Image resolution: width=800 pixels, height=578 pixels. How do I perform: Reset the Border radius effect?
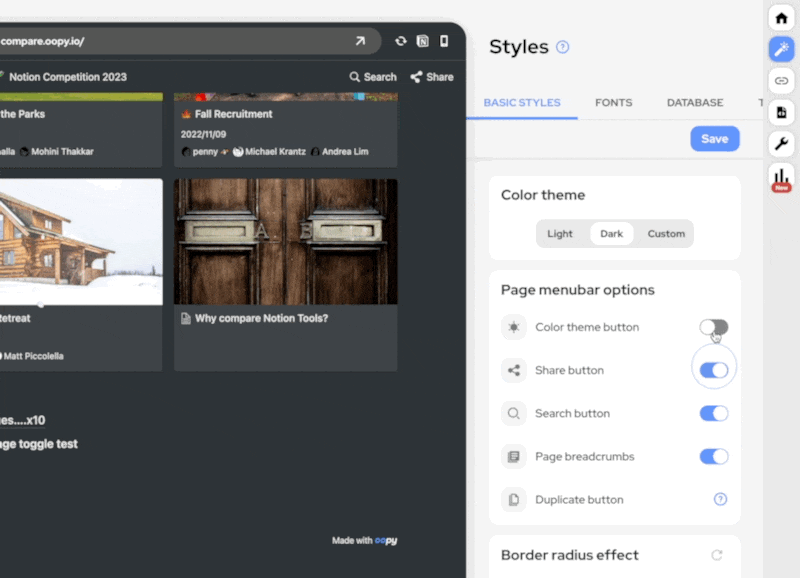717,555
